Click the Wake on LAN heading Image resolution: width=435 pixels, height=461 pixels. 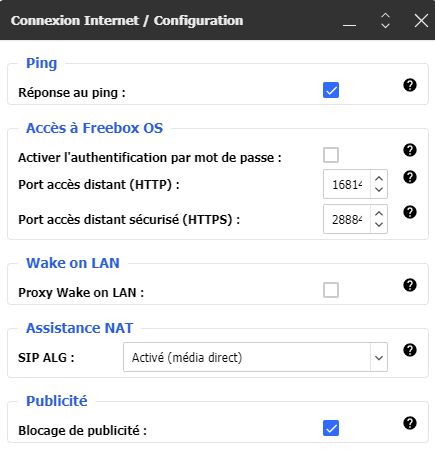(x=73, y=263)
